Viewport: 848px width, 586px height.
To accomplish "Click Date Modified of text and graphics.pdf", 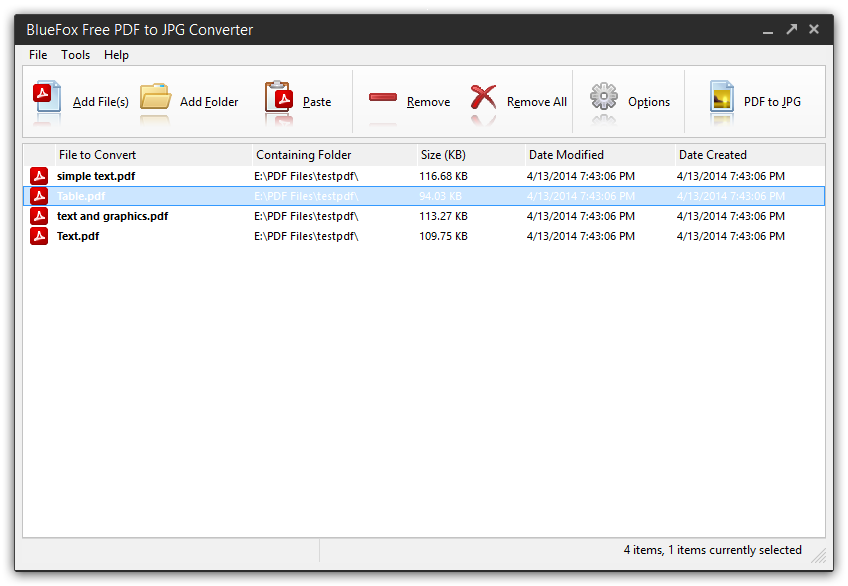I will coord(581,216).
